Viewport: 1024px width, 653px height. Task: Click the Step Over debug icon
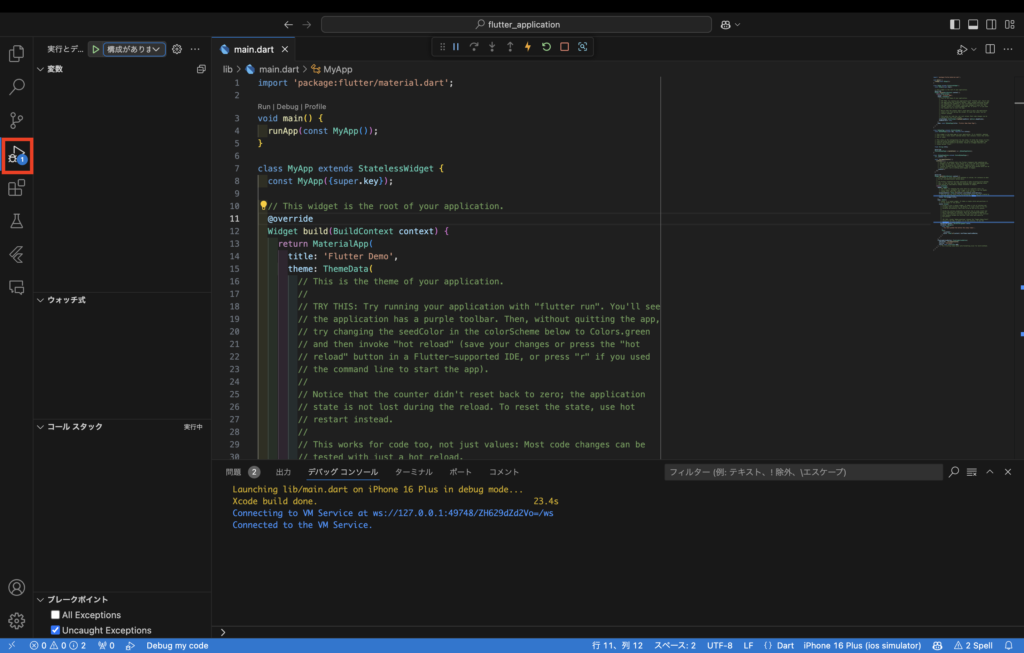point(474,46)
